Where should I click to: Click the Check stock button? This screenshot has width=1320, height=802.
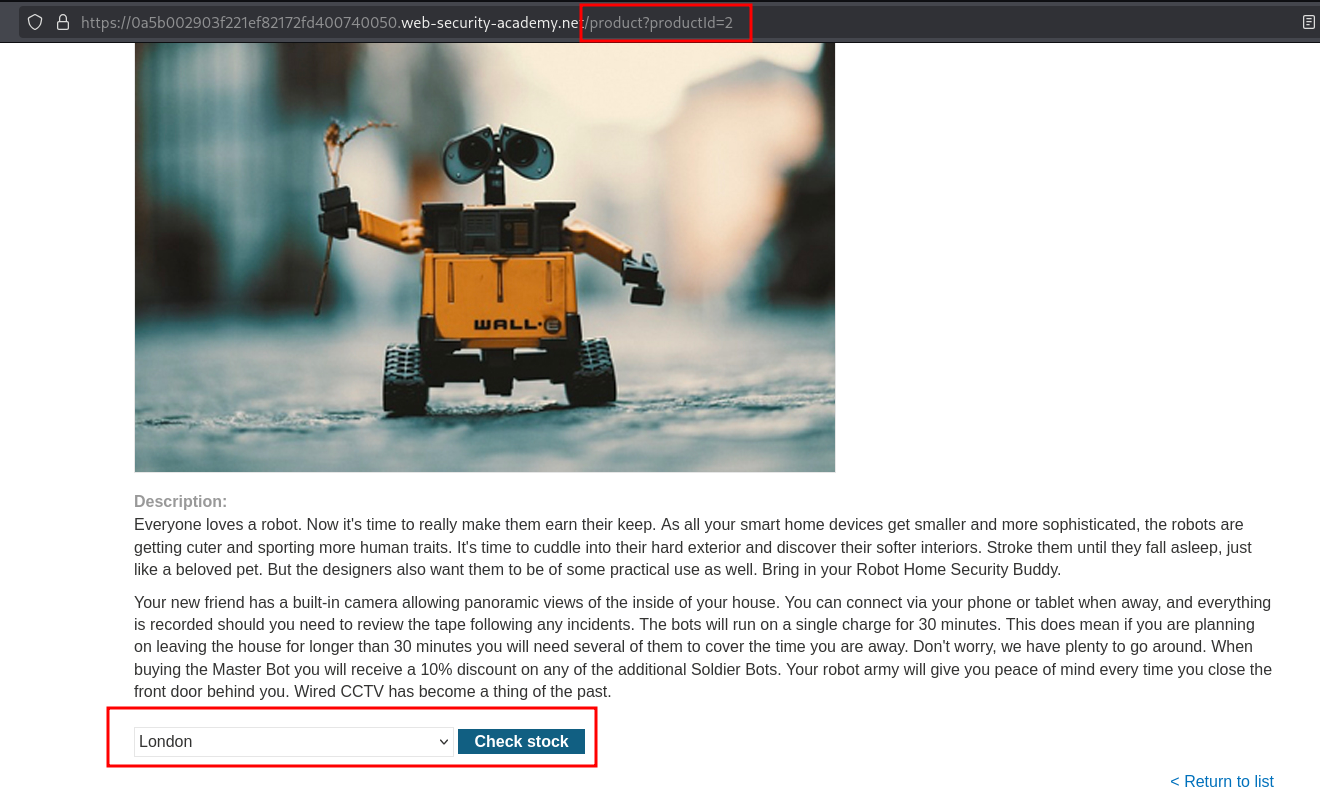(x=521, y=742)
